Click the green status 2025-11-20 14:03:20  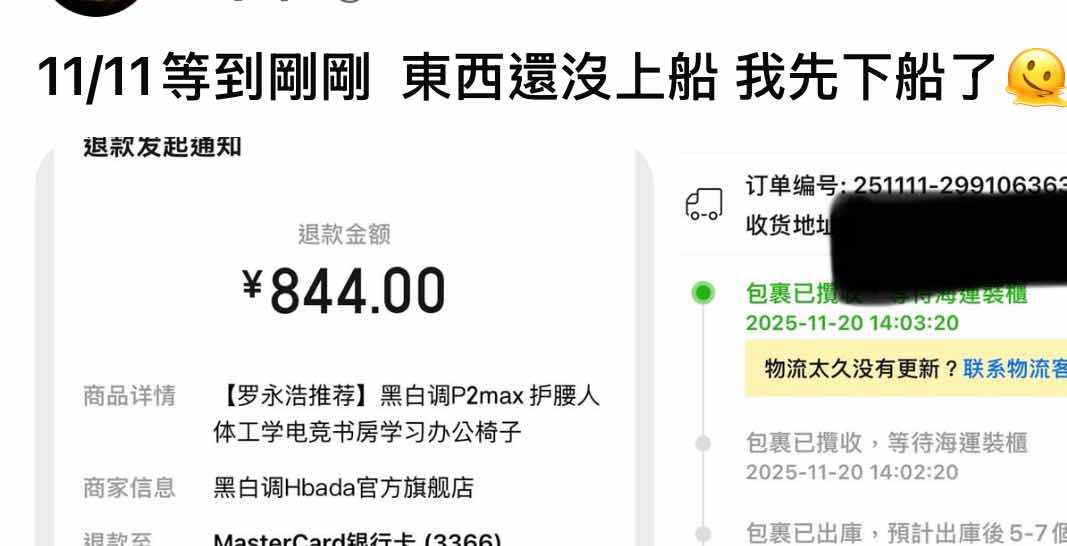852,323
